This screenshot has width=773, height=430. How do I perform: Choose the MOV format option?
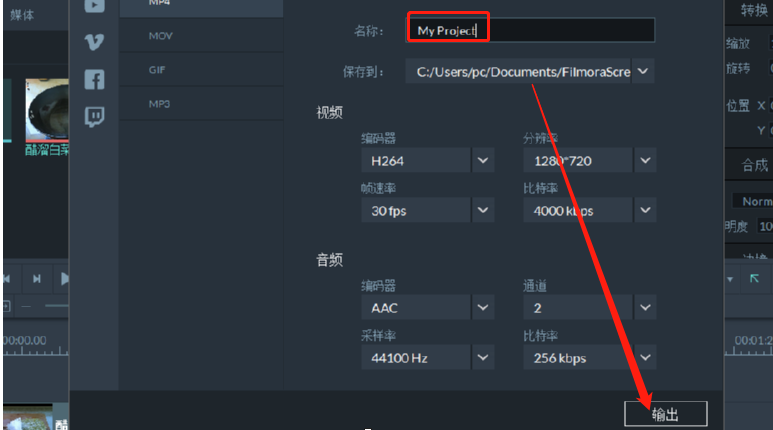point(161,35)
